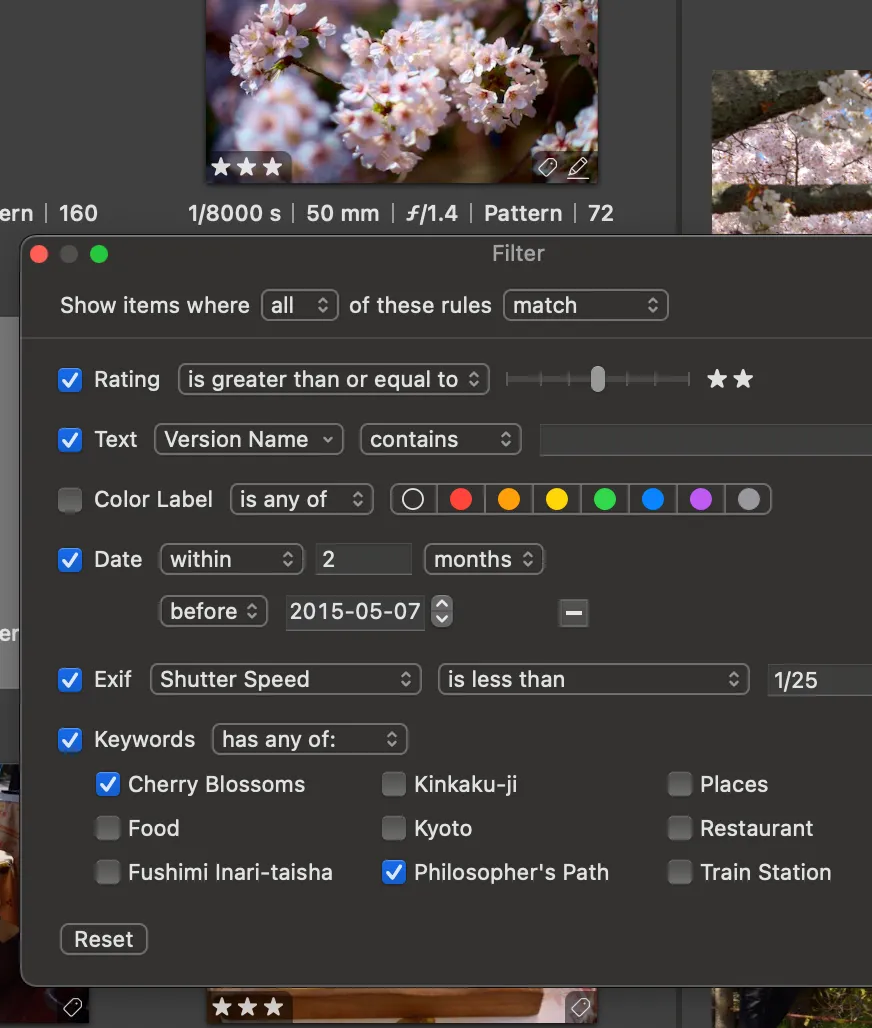Click the stepper up arrow on the date field
Image resolution: width=872 pixels, height=1028 pixels.
coord(441,605)
